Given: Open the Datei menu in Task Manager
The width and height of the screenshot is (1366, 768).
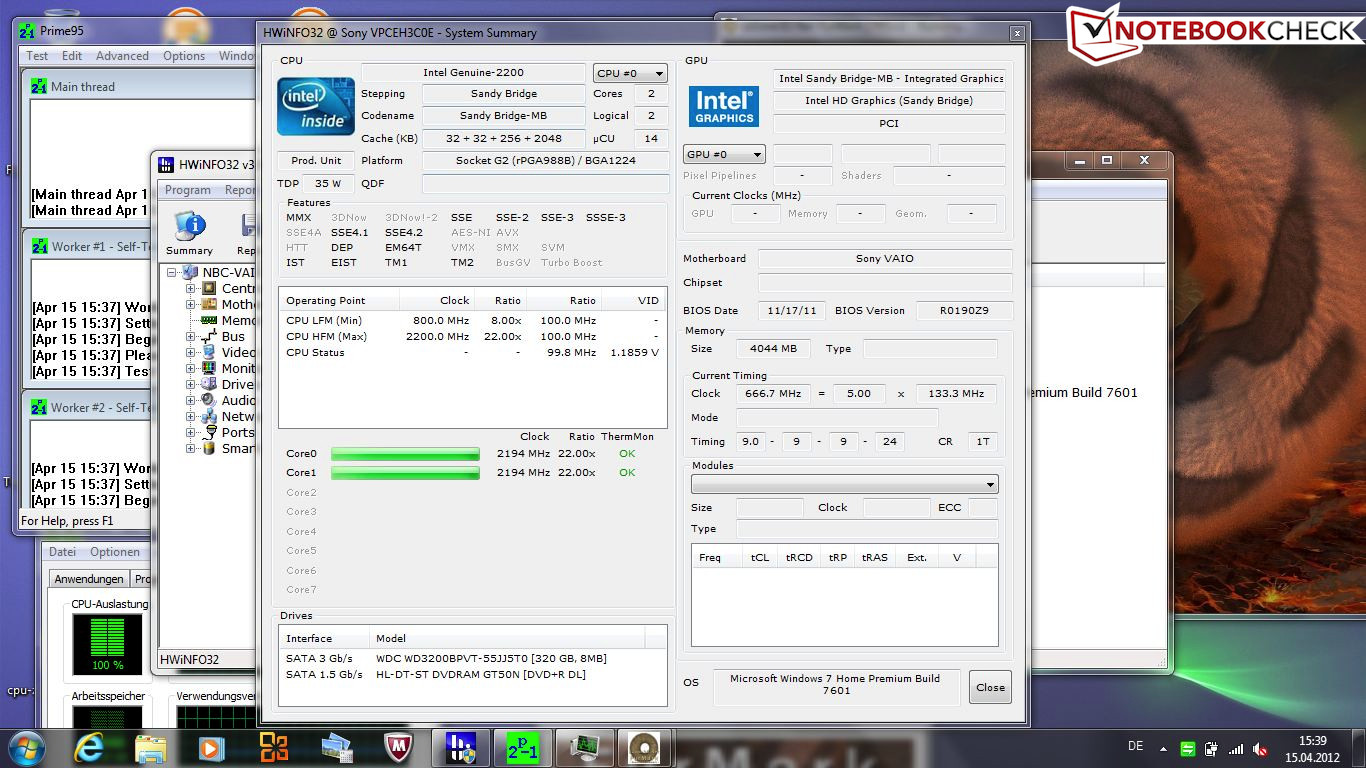Looking at the screenshot, I should 62,552.
